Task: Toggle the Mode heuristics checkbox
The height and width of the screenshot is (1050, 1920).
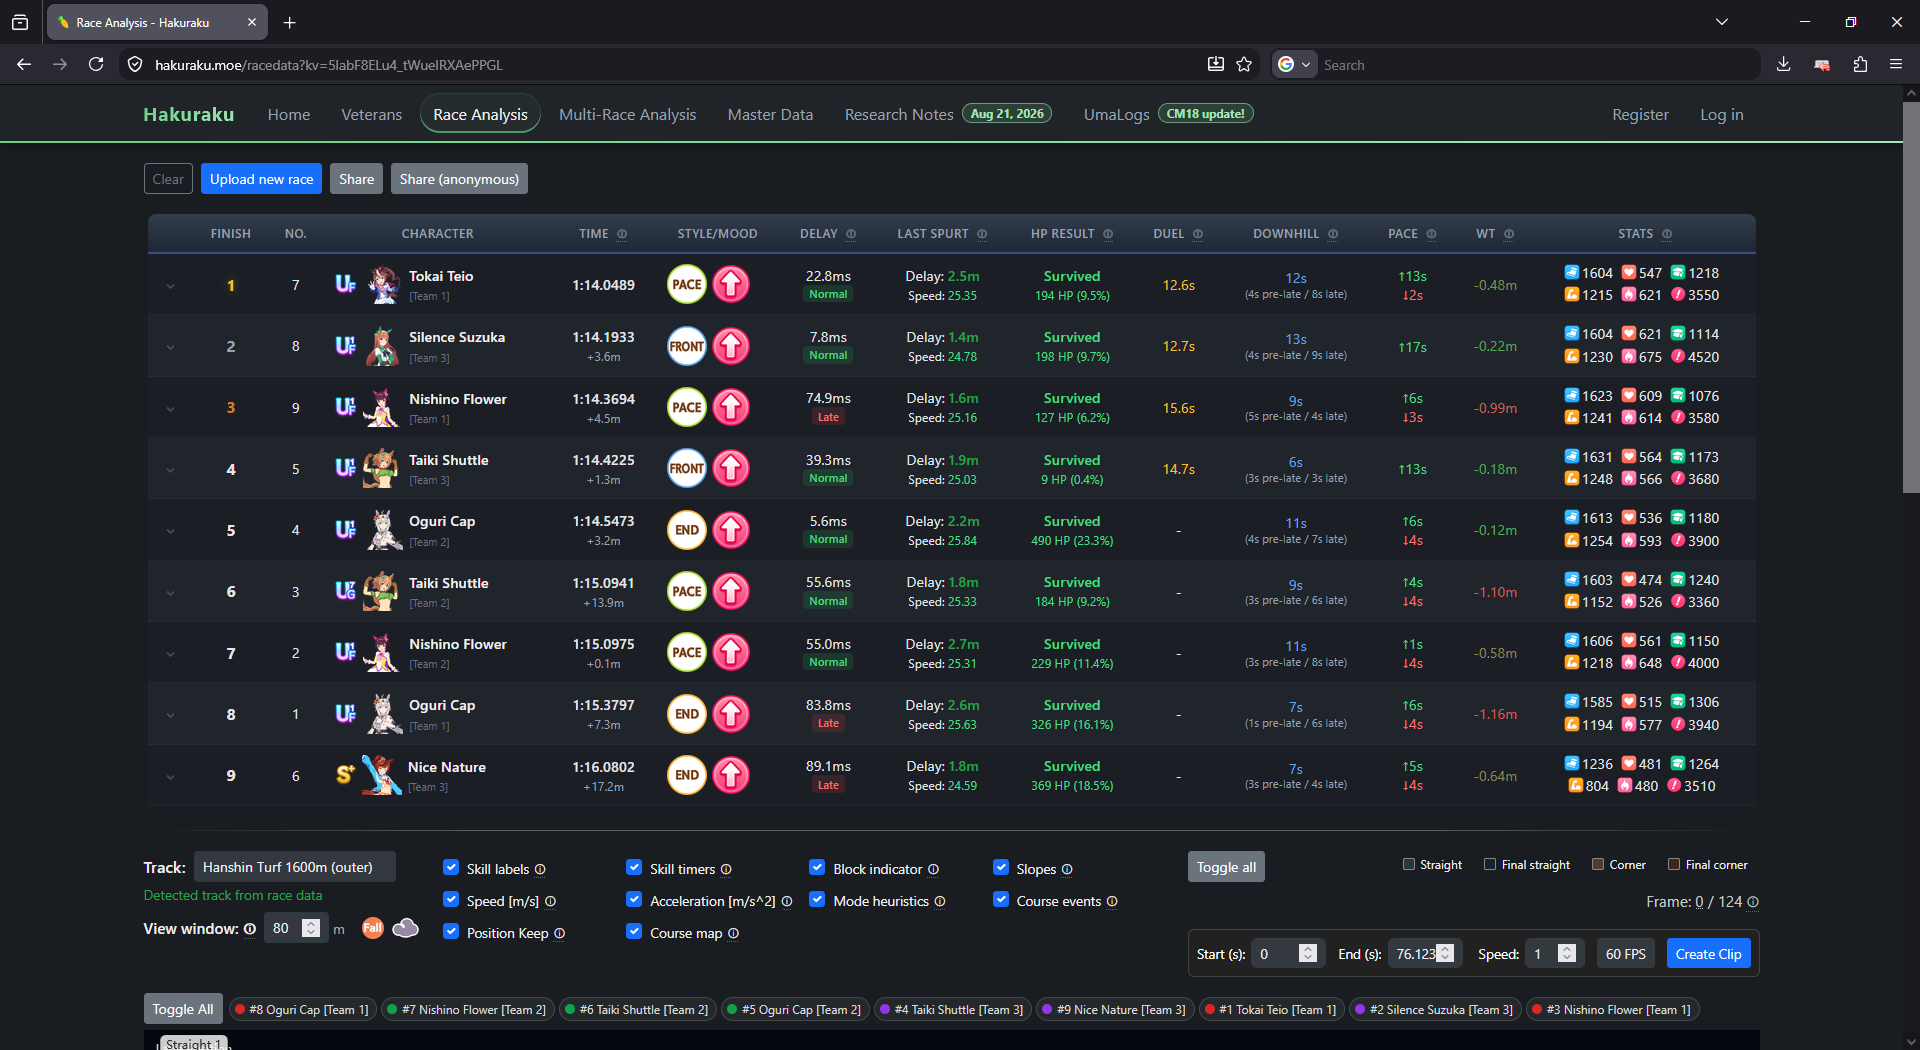Action: [x=817, y=900]
